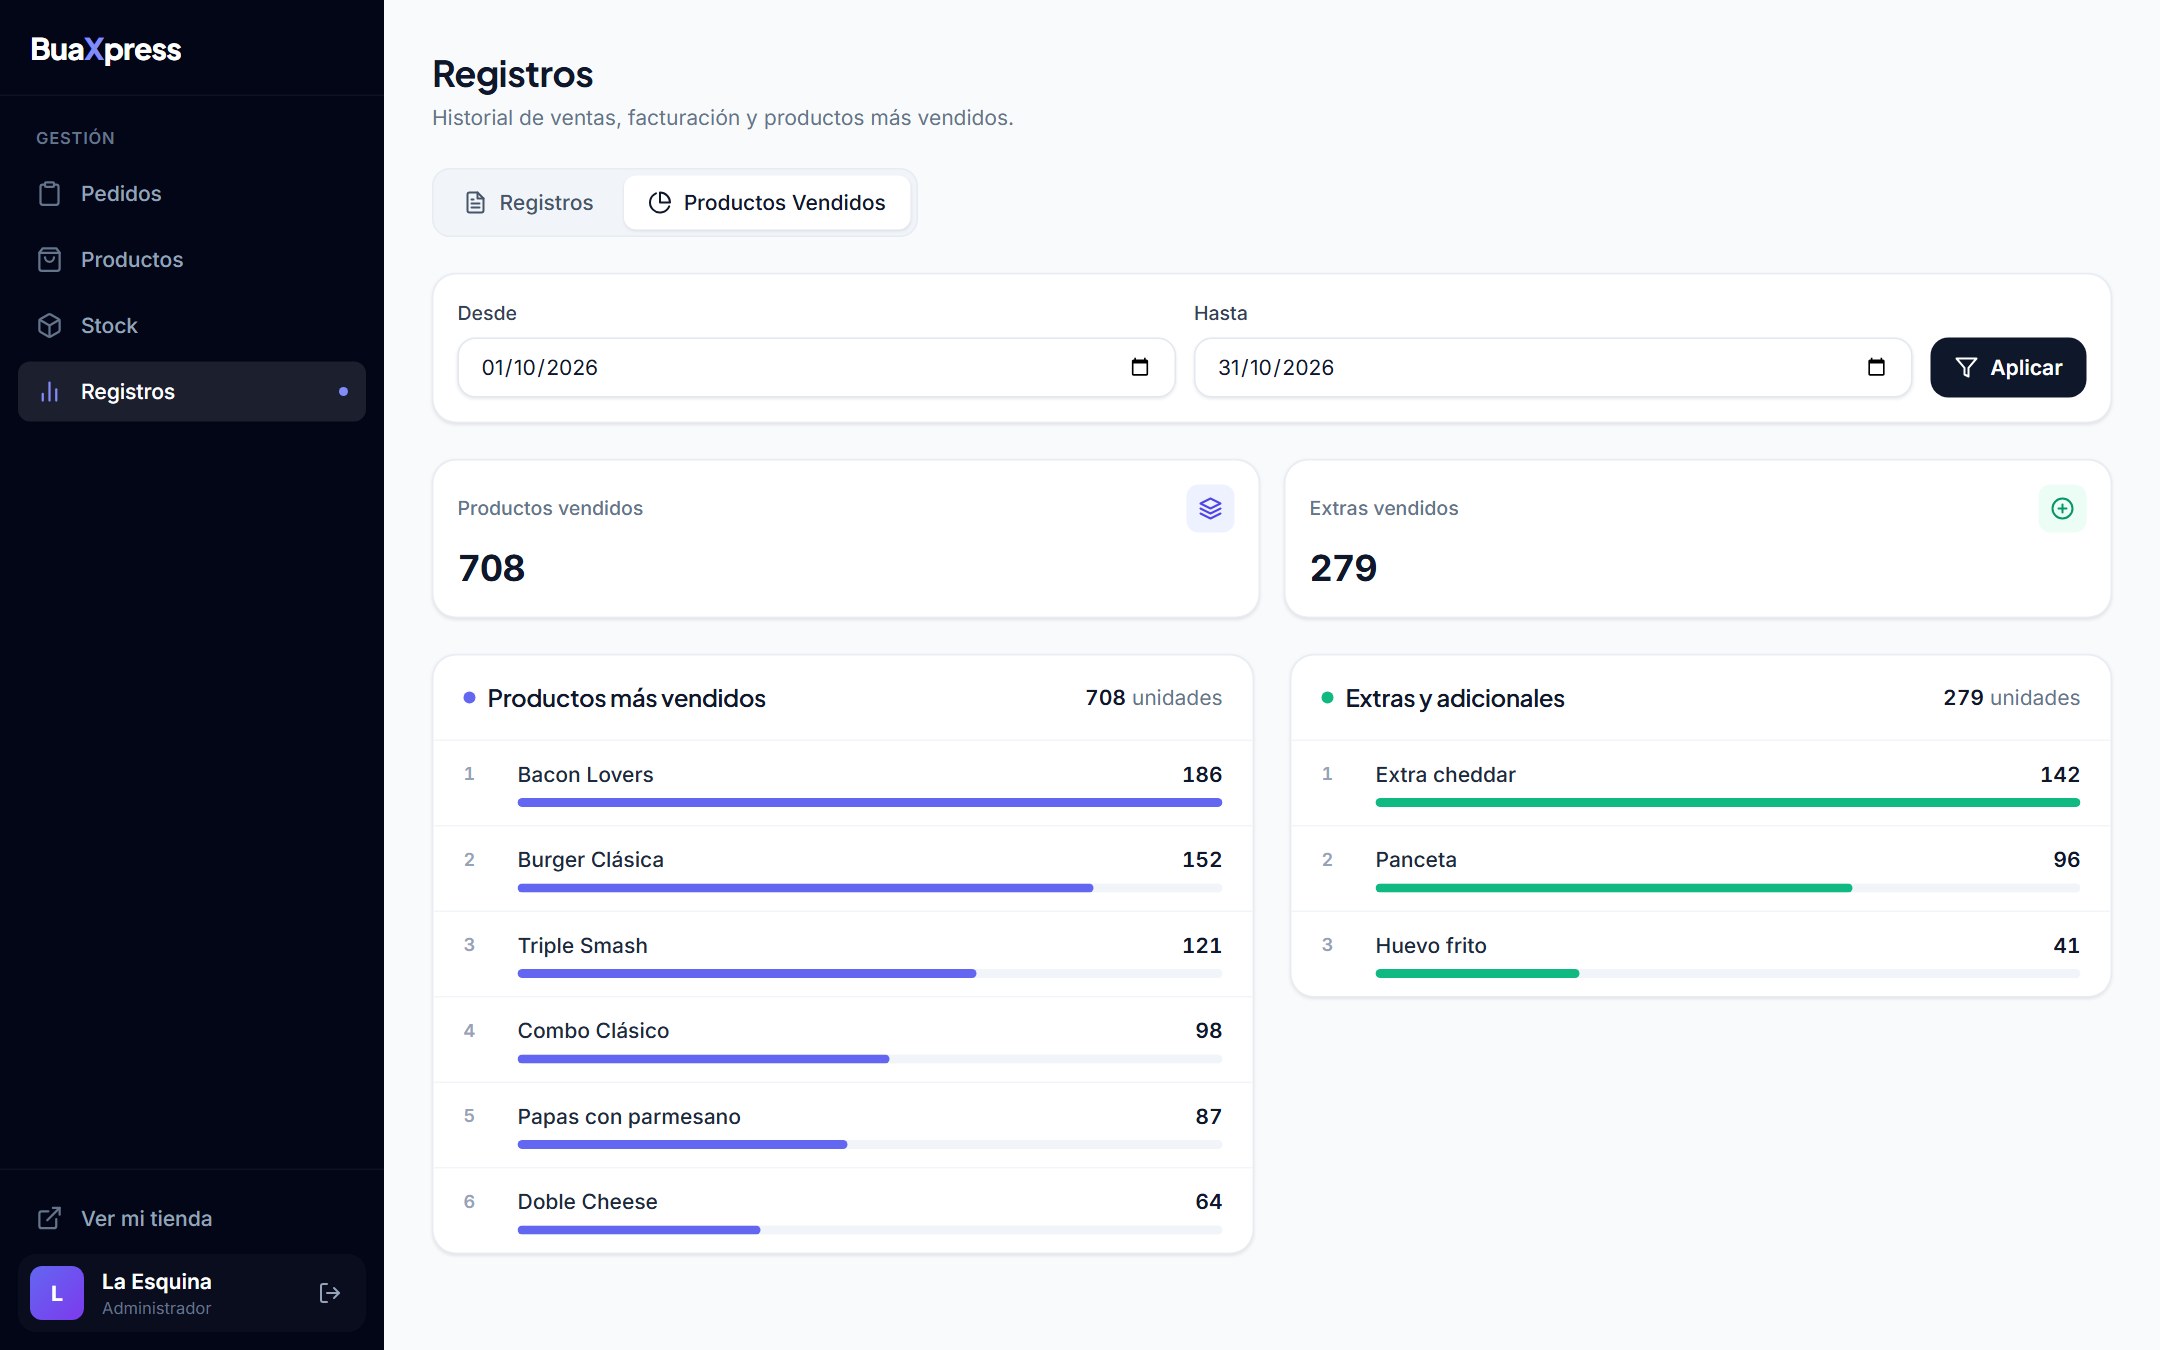Open Pedidos in the sidebar
Image resolution: width=2160 pixels, height=1350 pixels.
(x=192, y=194)
